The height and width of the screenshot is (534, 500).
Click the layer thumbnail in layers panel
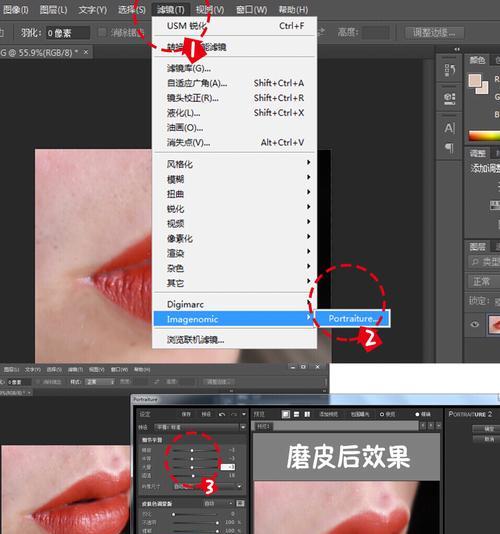click(x=495, y=325)
